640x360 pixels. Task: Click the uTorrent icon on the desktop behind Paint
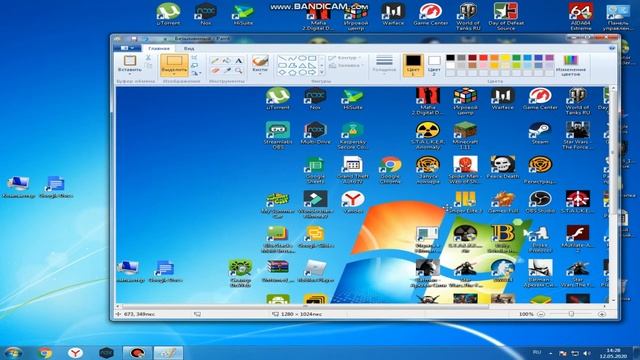[x=168, y=14]
